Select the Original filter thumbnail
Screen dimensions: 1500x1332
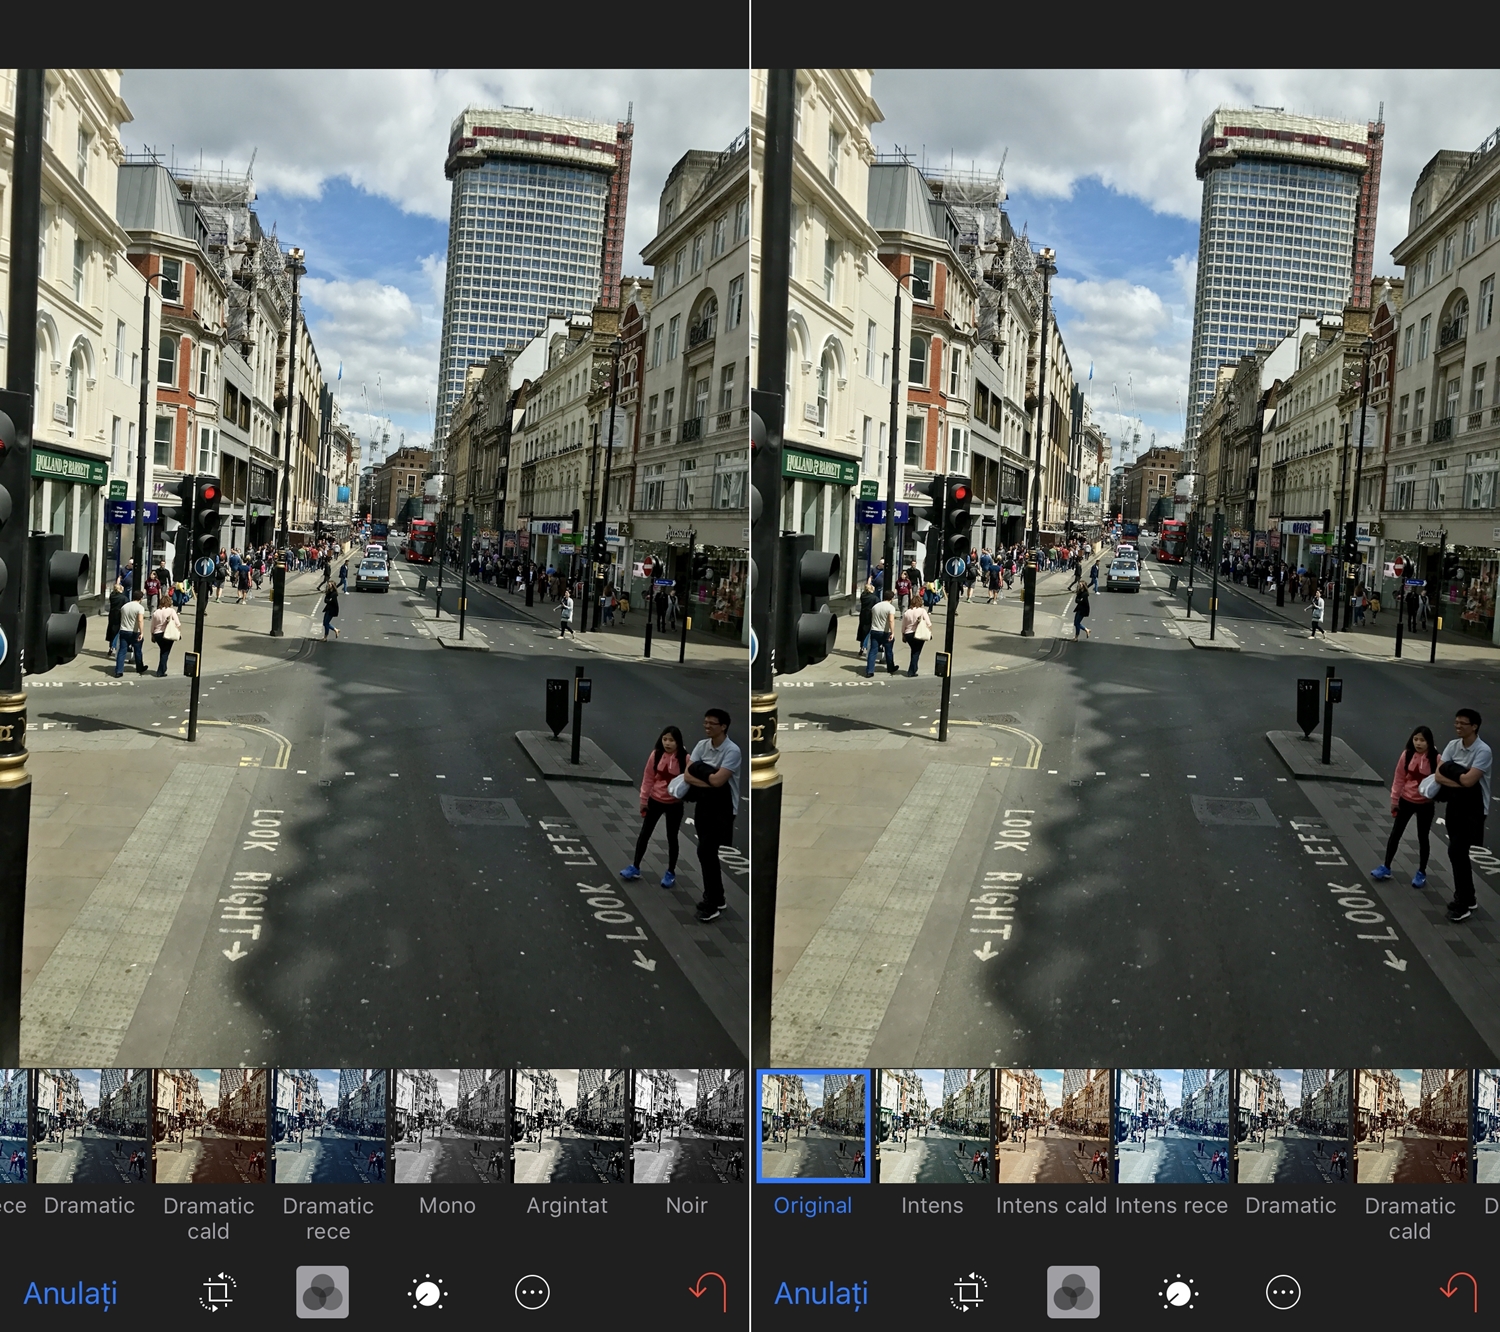point(813,1126)
